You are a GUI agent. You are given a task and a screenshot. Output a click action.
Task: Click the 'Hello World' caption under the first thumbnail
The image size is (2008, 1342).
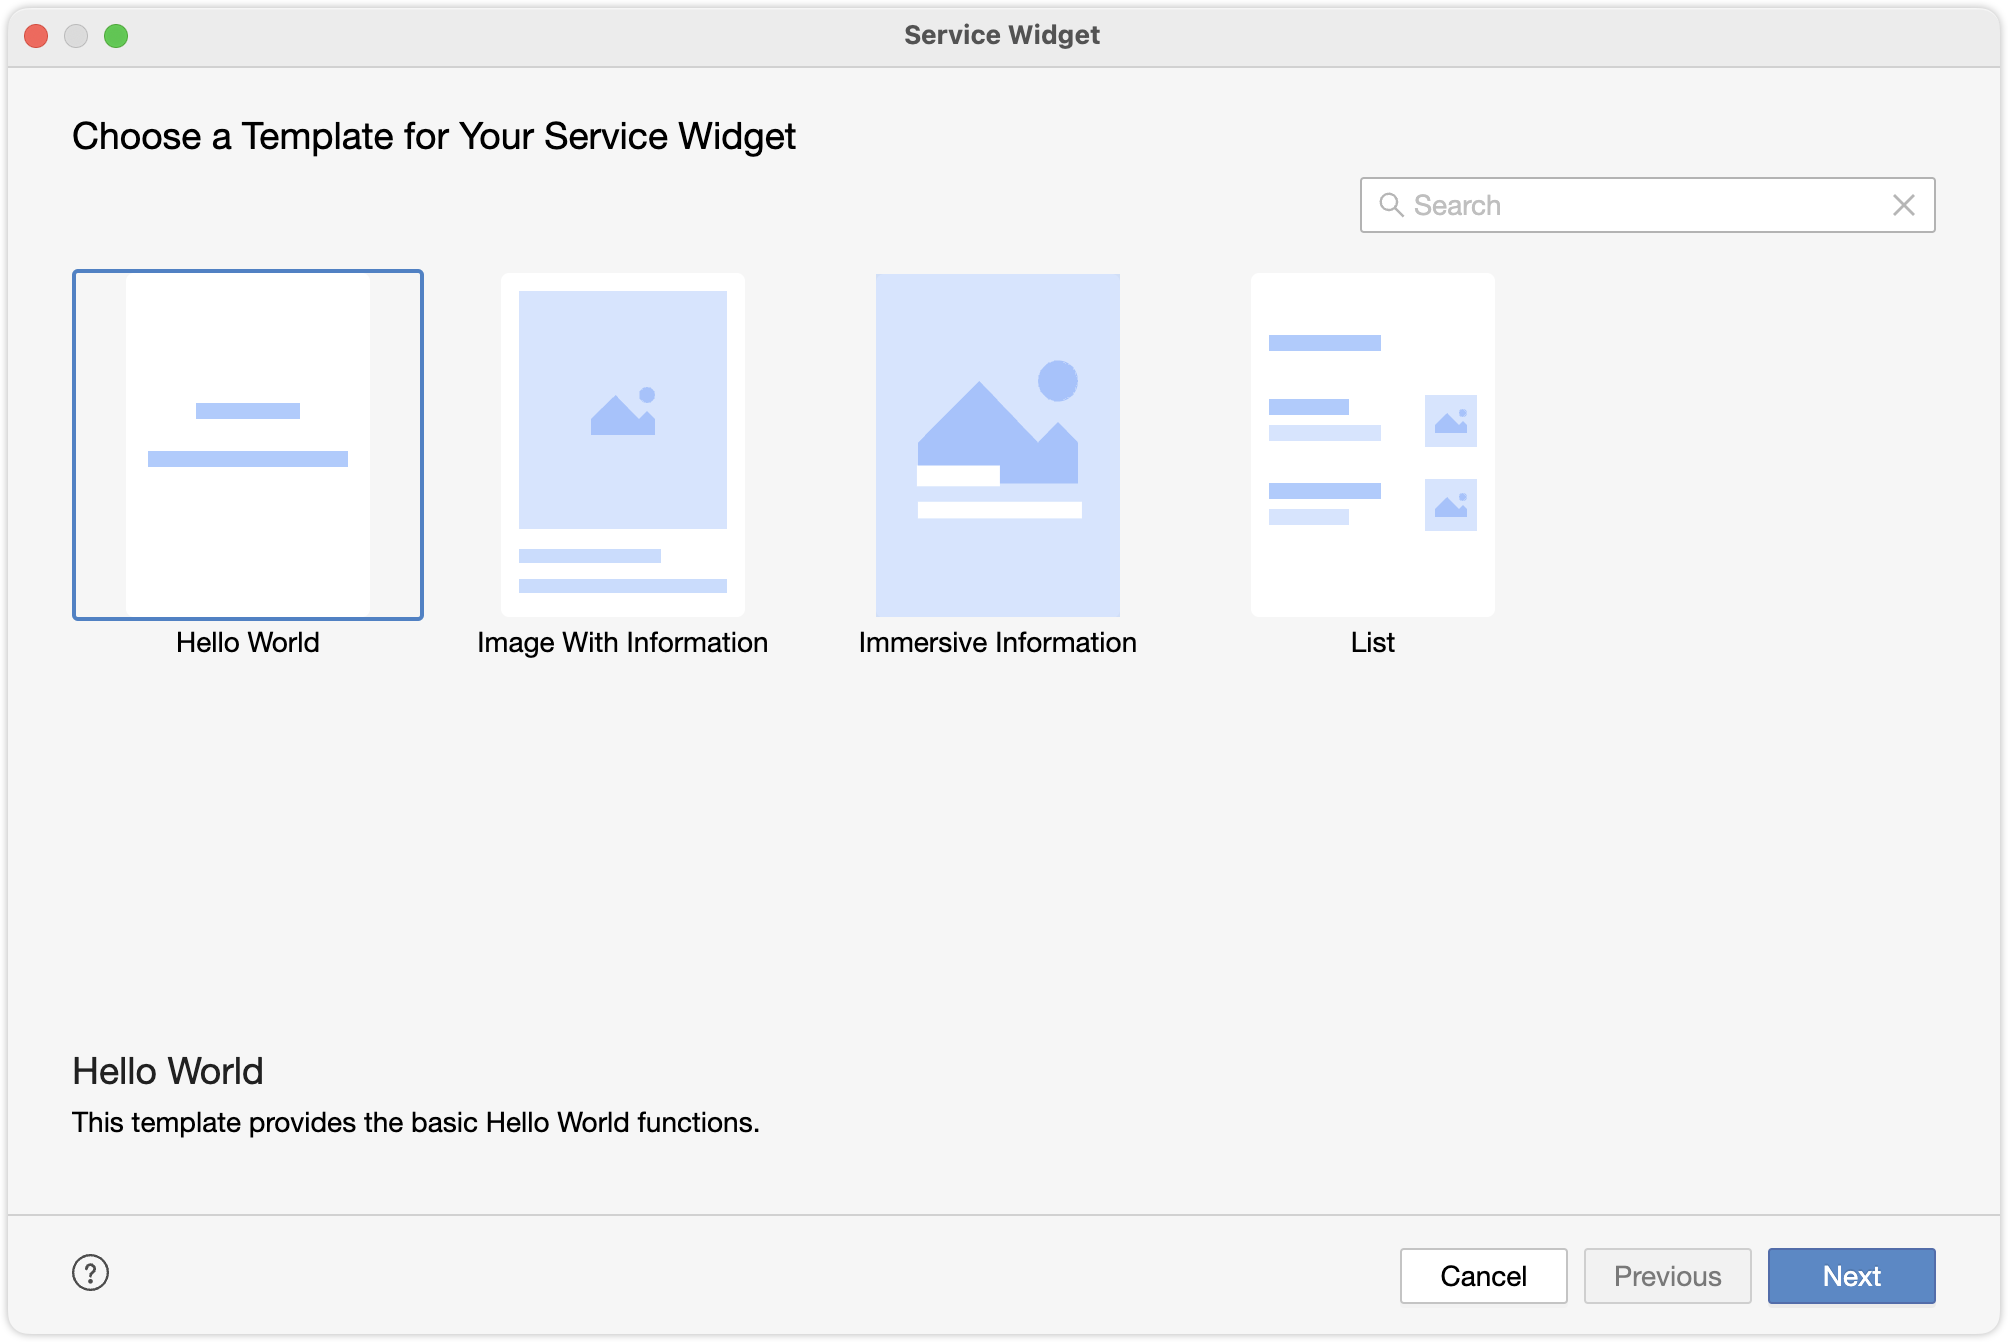(248, 642)
